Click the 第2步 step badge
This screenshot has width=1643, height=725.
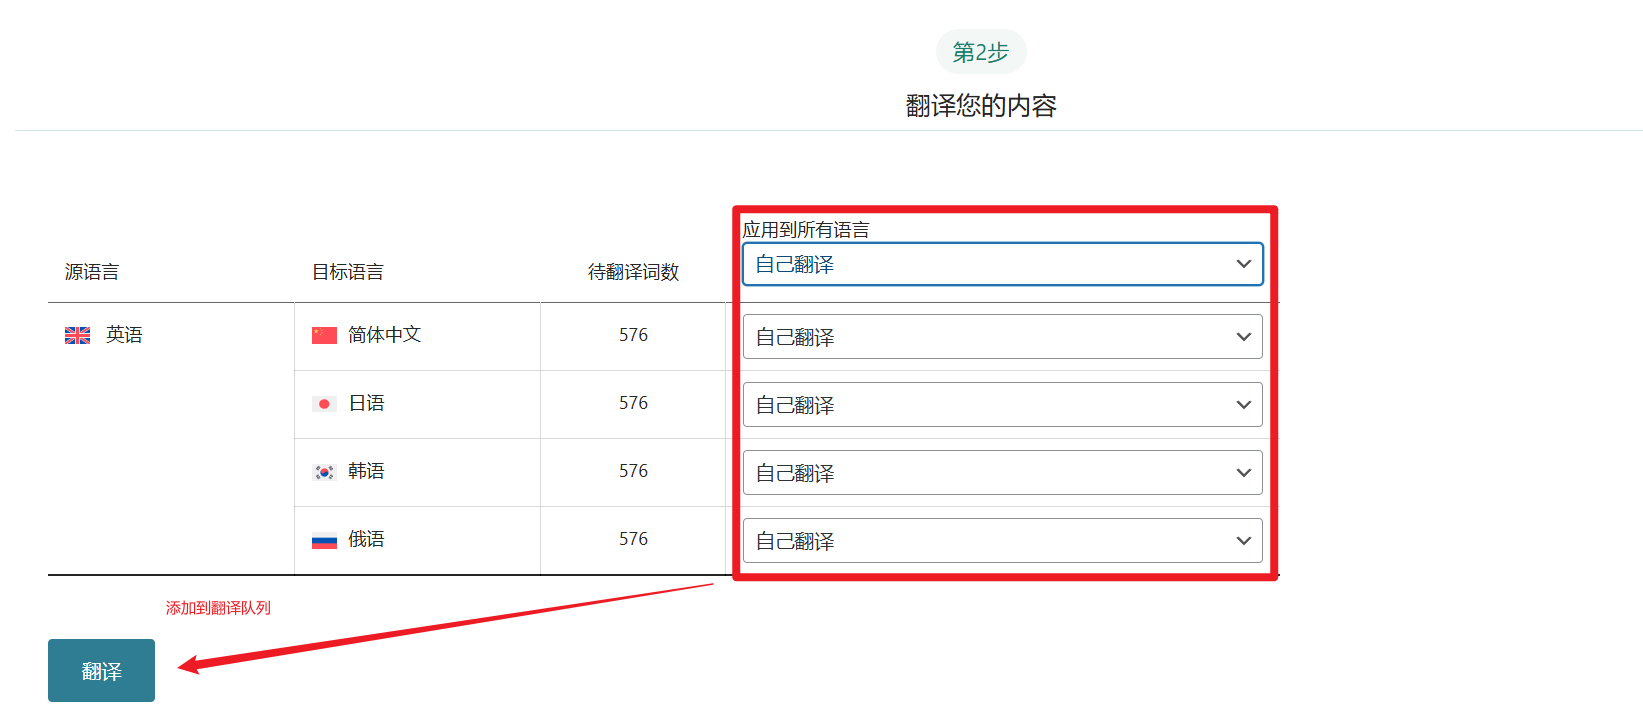tap(980, 52)
